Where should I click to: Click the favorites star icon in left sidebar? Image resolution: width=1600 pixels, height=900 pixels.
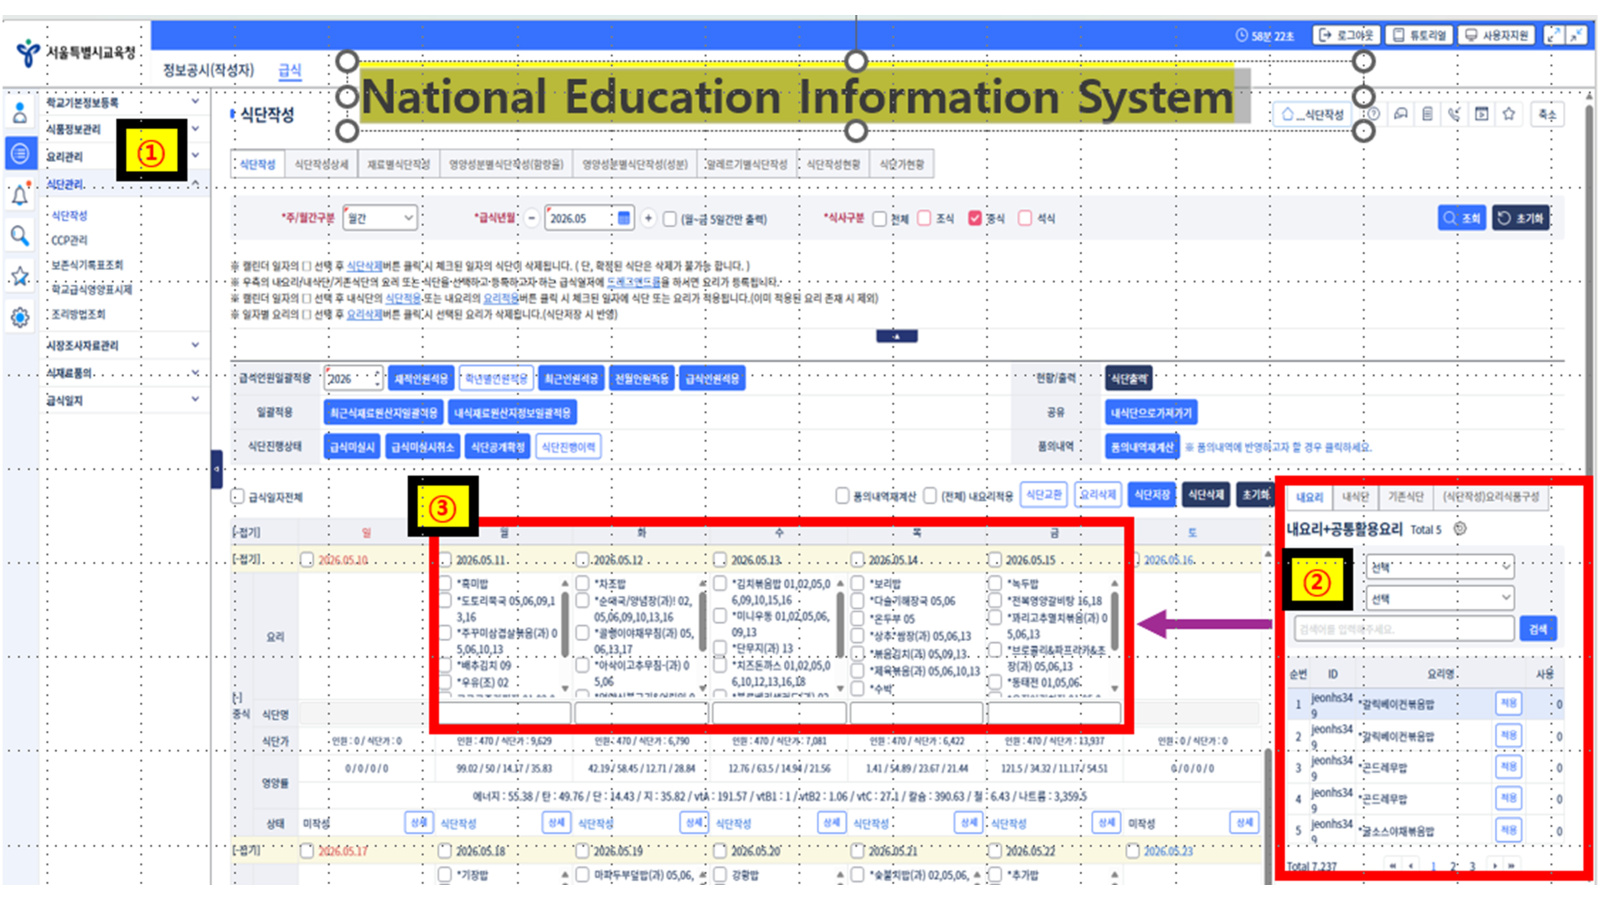coord(19,277)
